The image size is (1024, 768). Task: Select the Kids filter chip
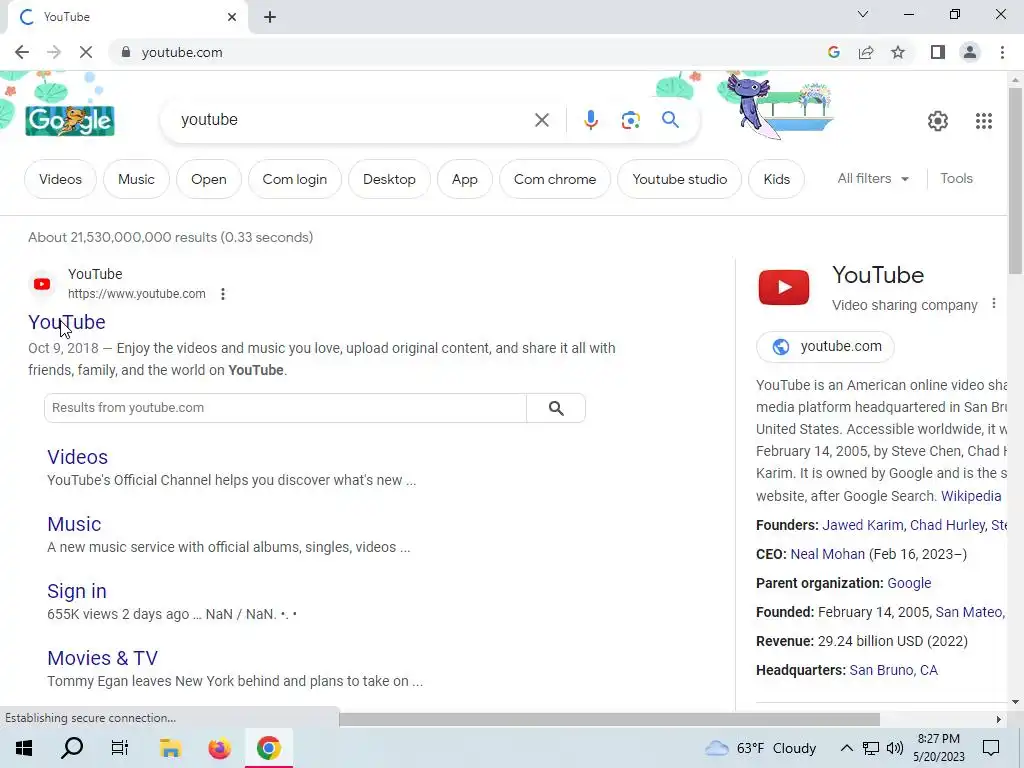tap(776, 179)
